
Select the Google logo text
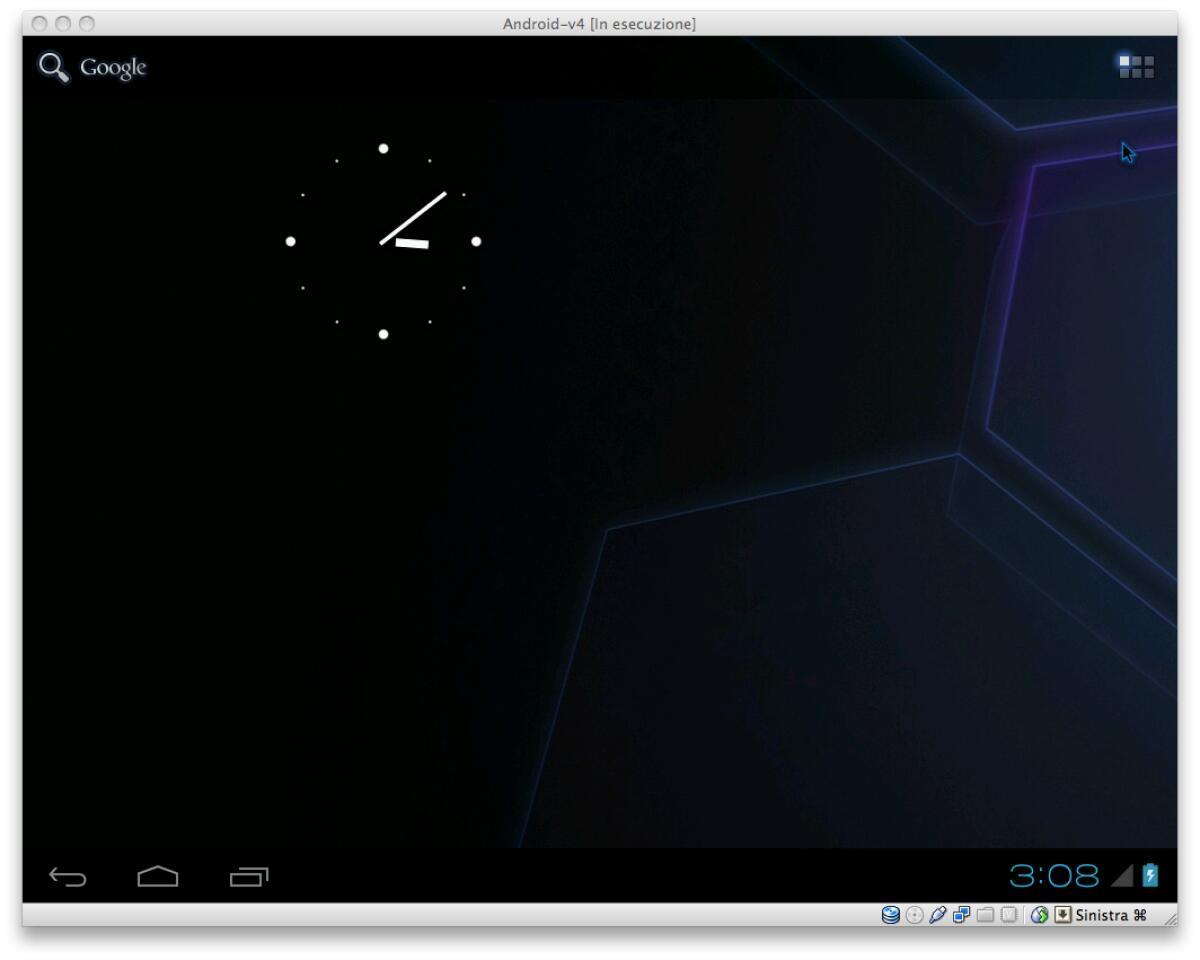(x=113, y=68)
